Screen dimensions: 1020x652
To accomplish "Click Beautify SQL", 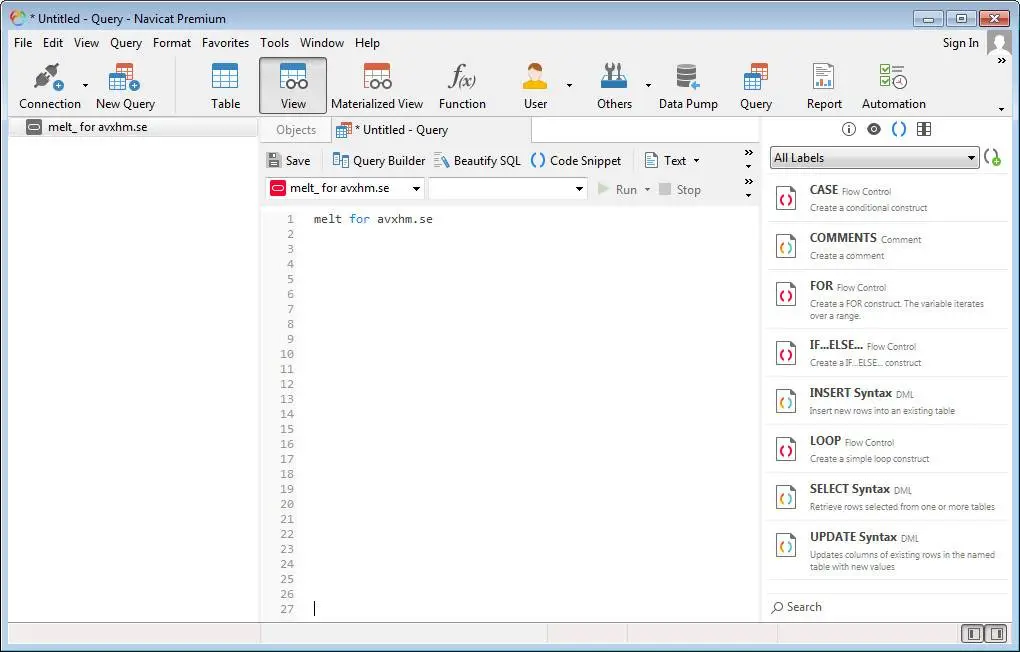I will [x=477, y=161].
